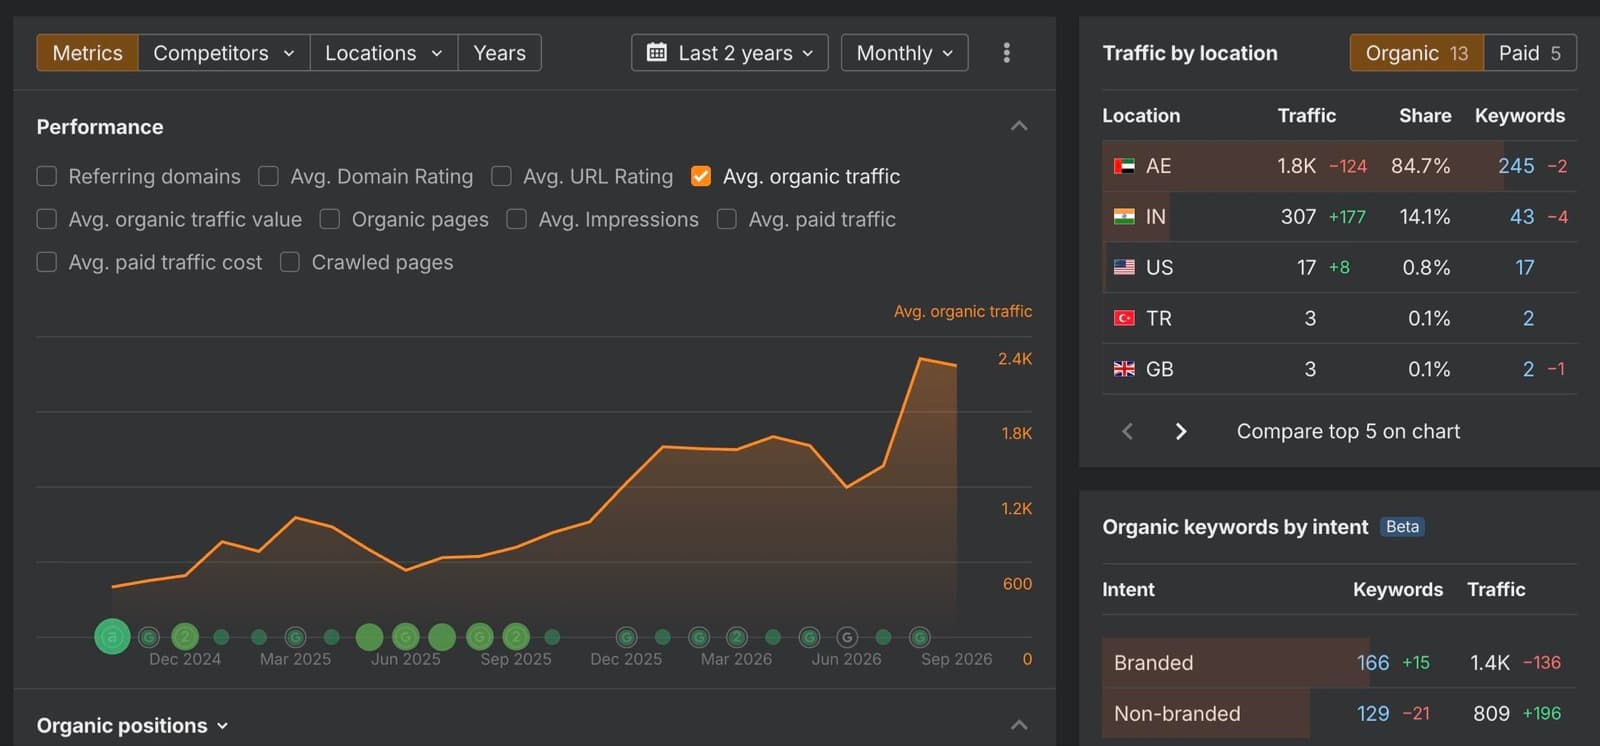Screen dimensions: 1600x746
Task: Select the Organic 13 tab
Action: coord(1417,53)
